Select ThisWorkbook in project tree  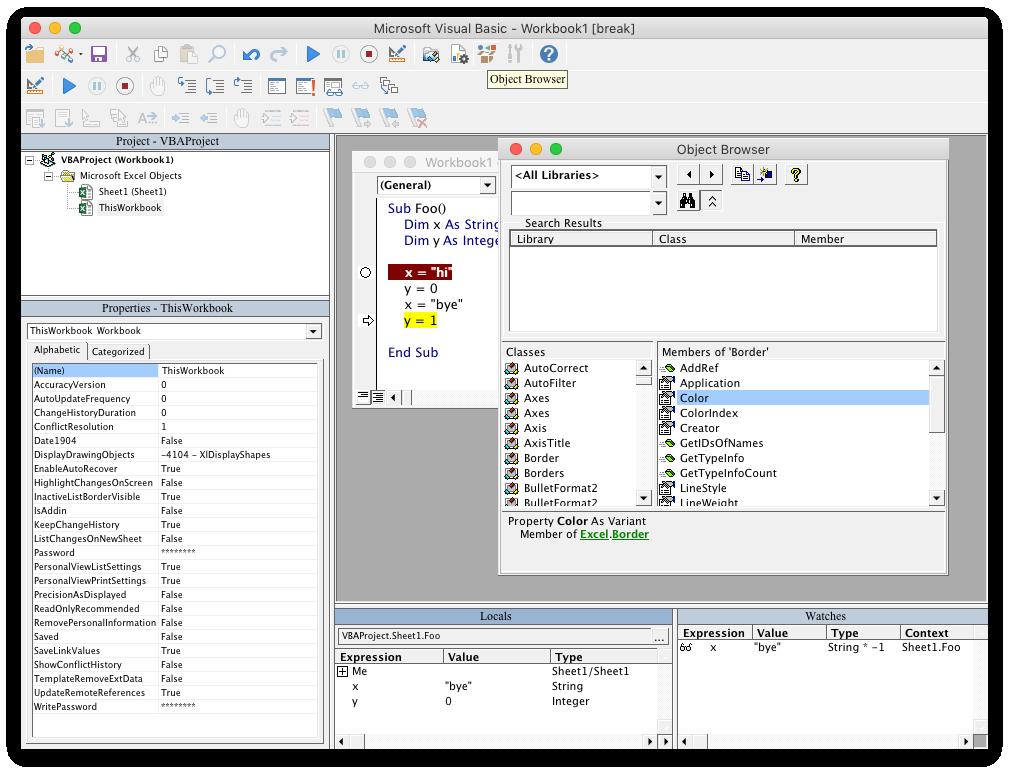pos(130,208)
